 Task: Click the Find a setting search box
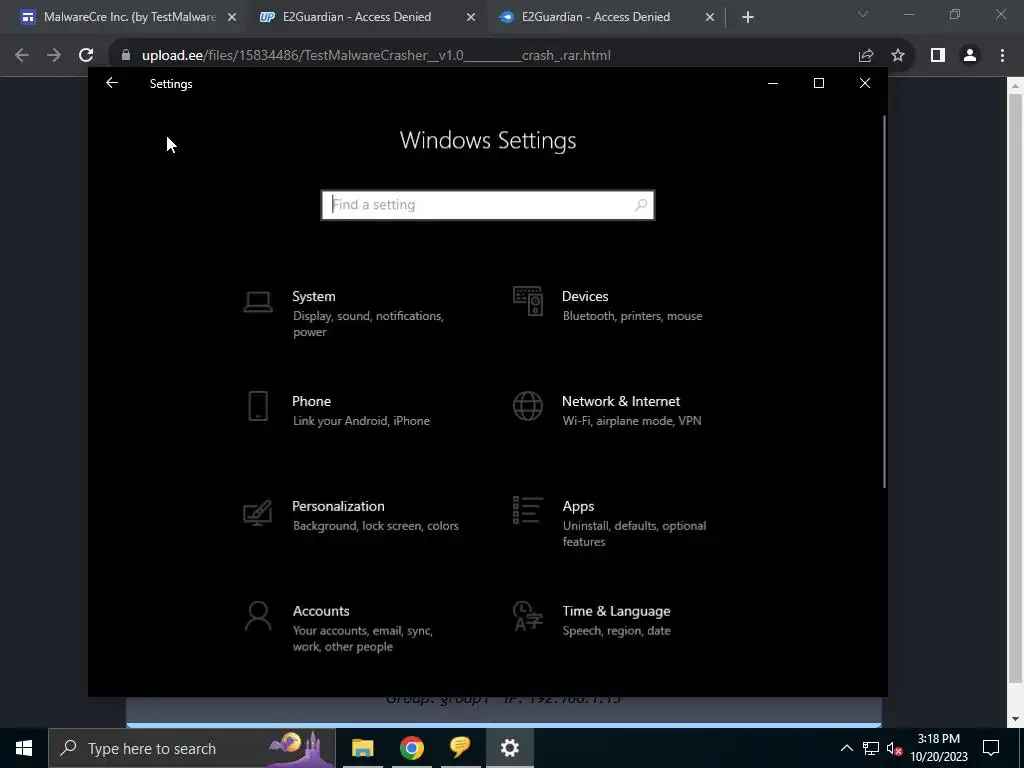pyautogui.click(x=488, y=205)
